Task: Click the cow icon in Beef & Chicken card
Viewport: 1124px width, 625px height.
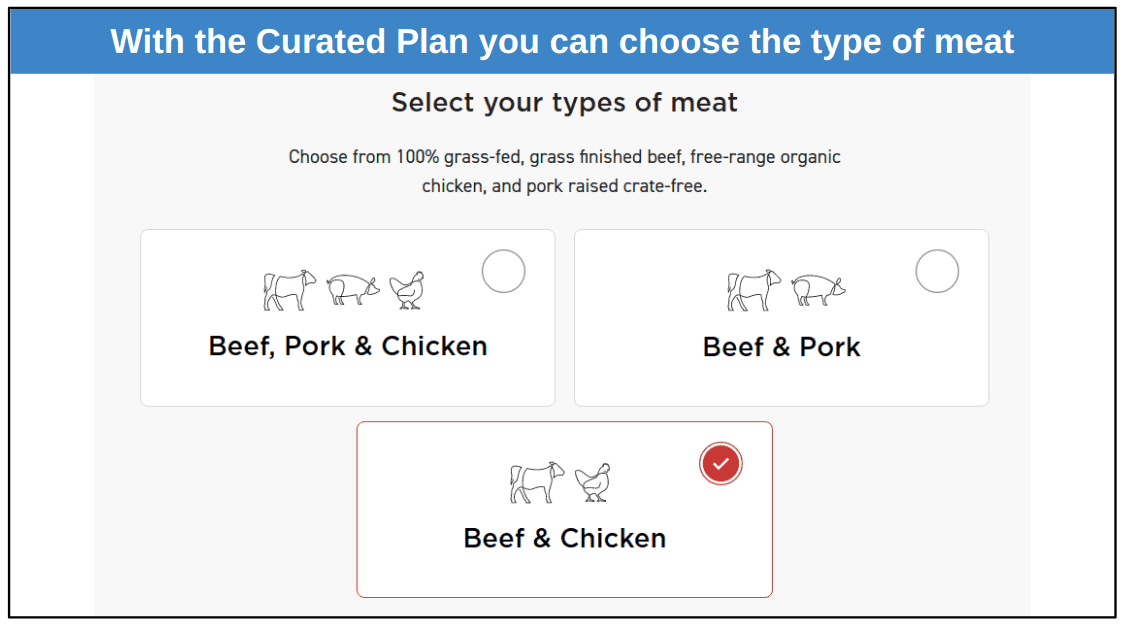Action: click(537, 482)
